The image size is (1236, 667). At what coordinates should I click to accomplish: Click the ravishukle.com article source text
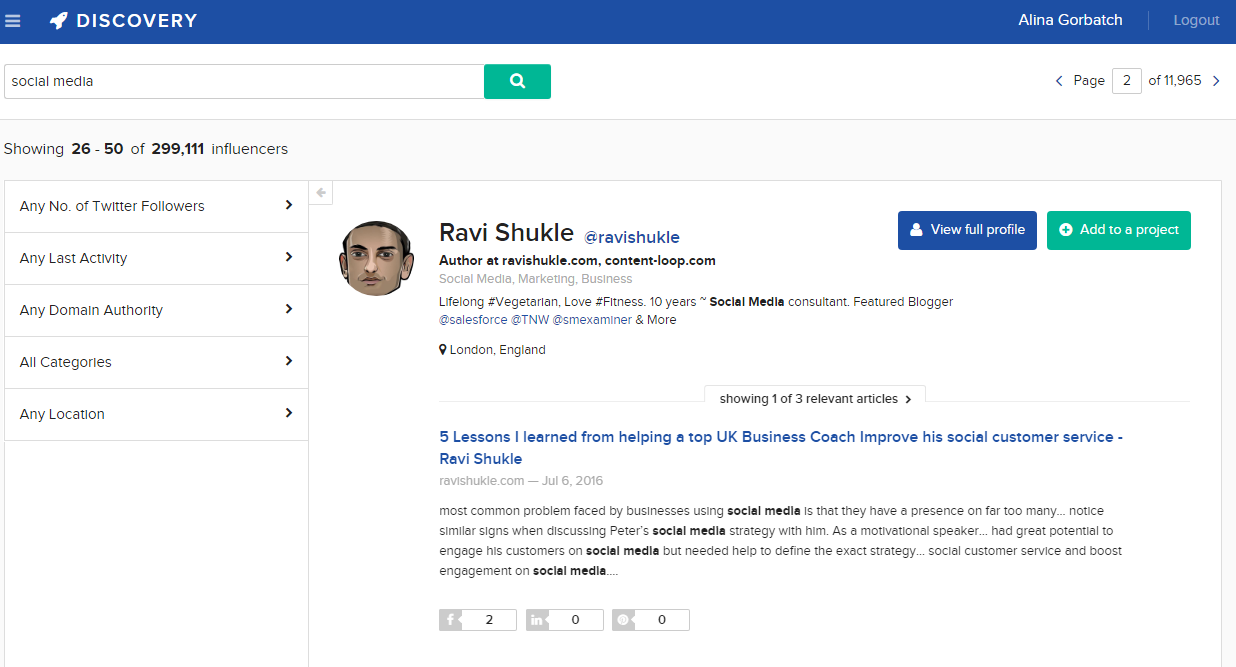[482, 481]
